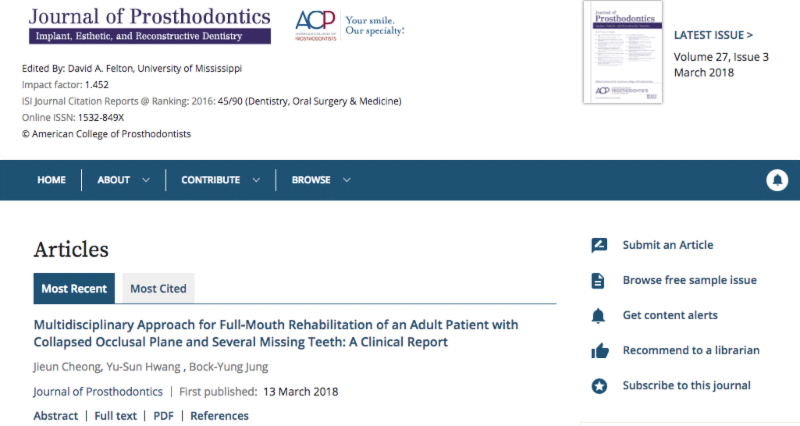Click the Submit an Article pencil icon

[x=599, y=245]
